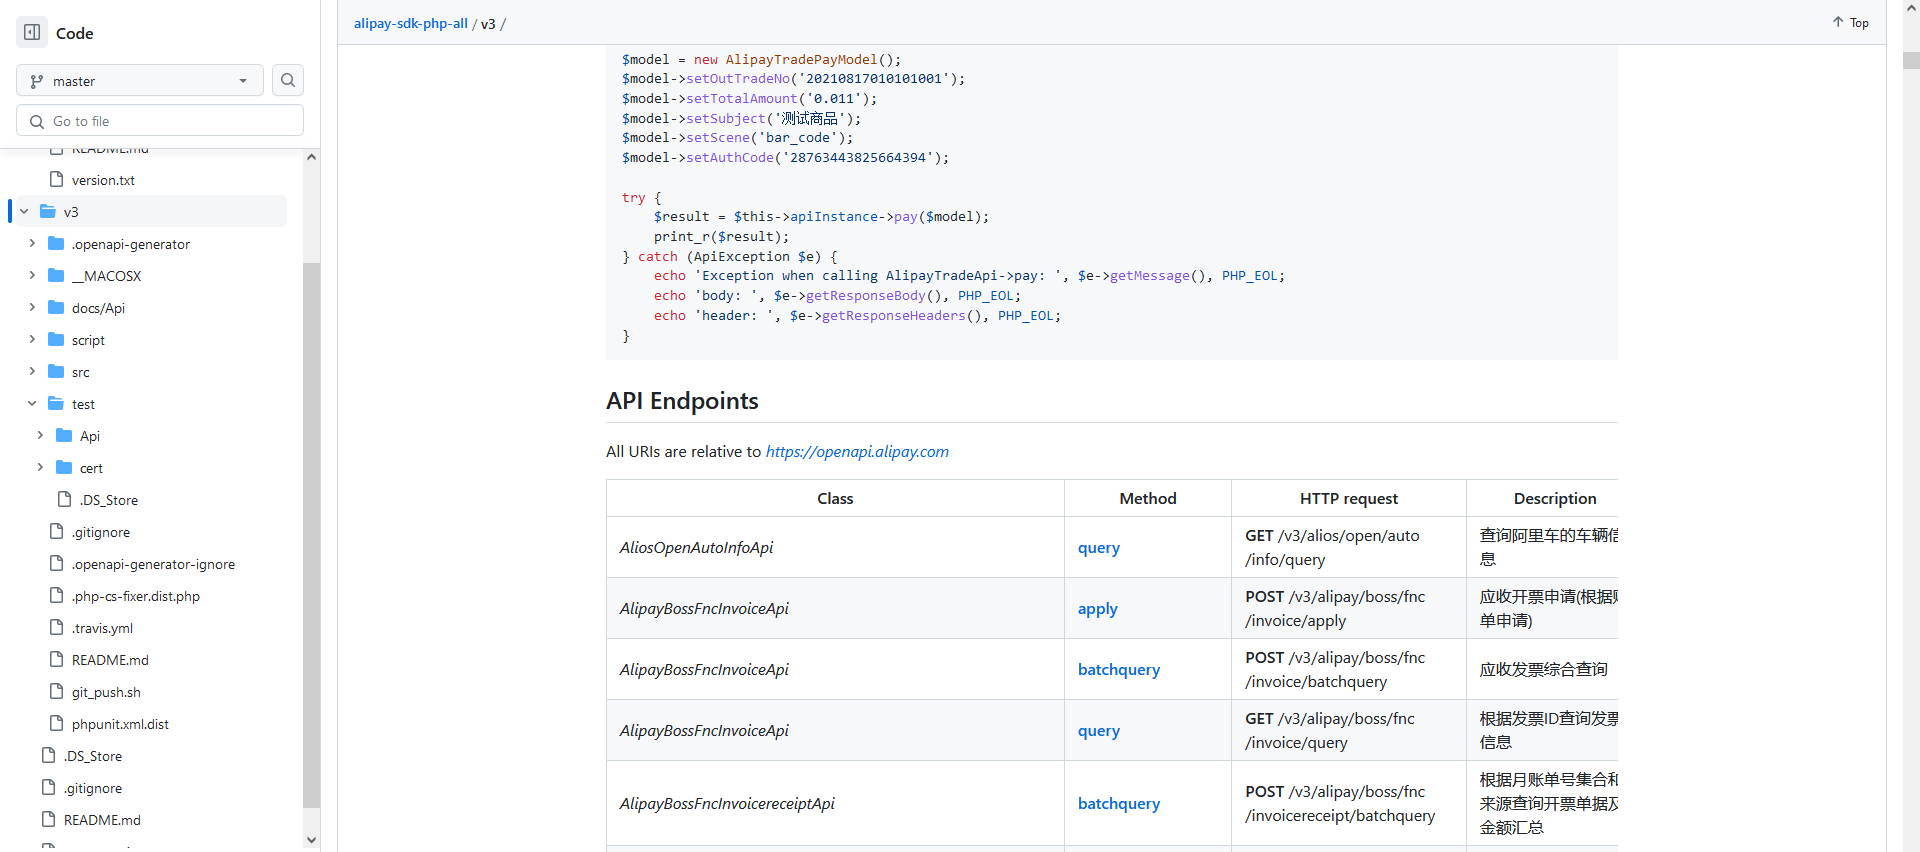Screen dimensions: 1920x852
Task: Jump to Top of page
Action: [1850, 22]
